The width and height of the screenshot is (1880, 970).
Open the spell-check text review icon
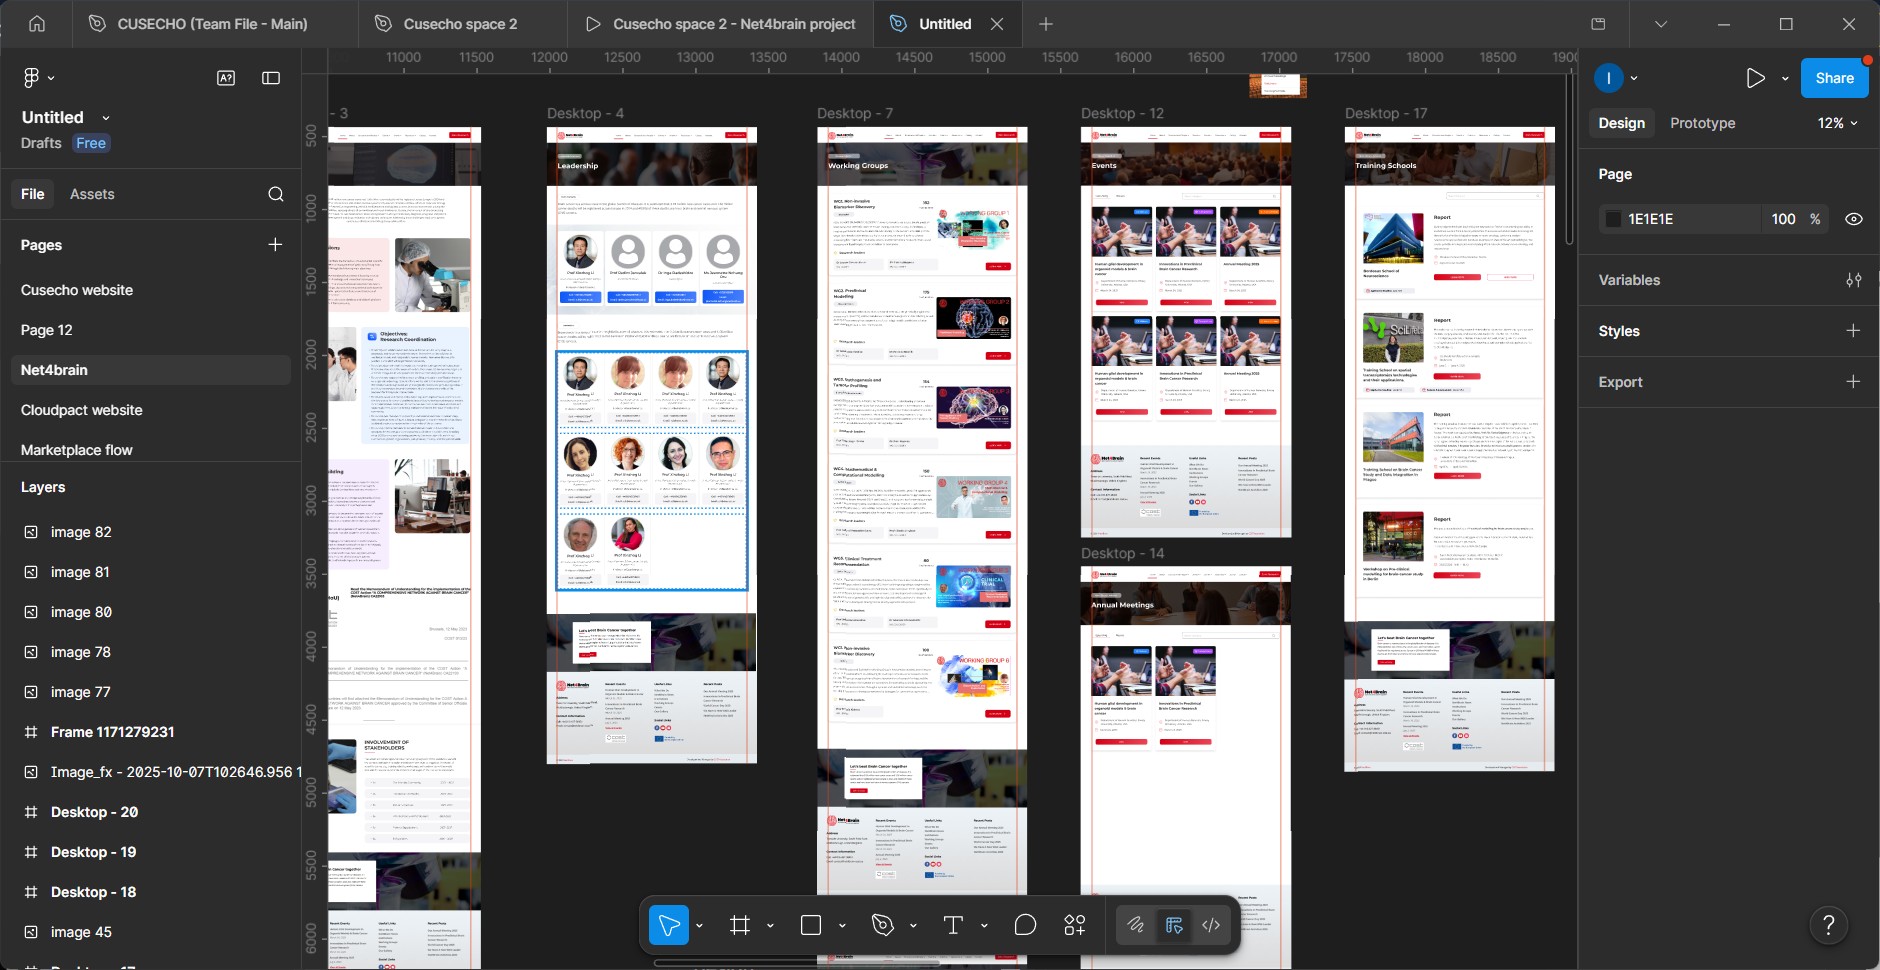(226, 78)
